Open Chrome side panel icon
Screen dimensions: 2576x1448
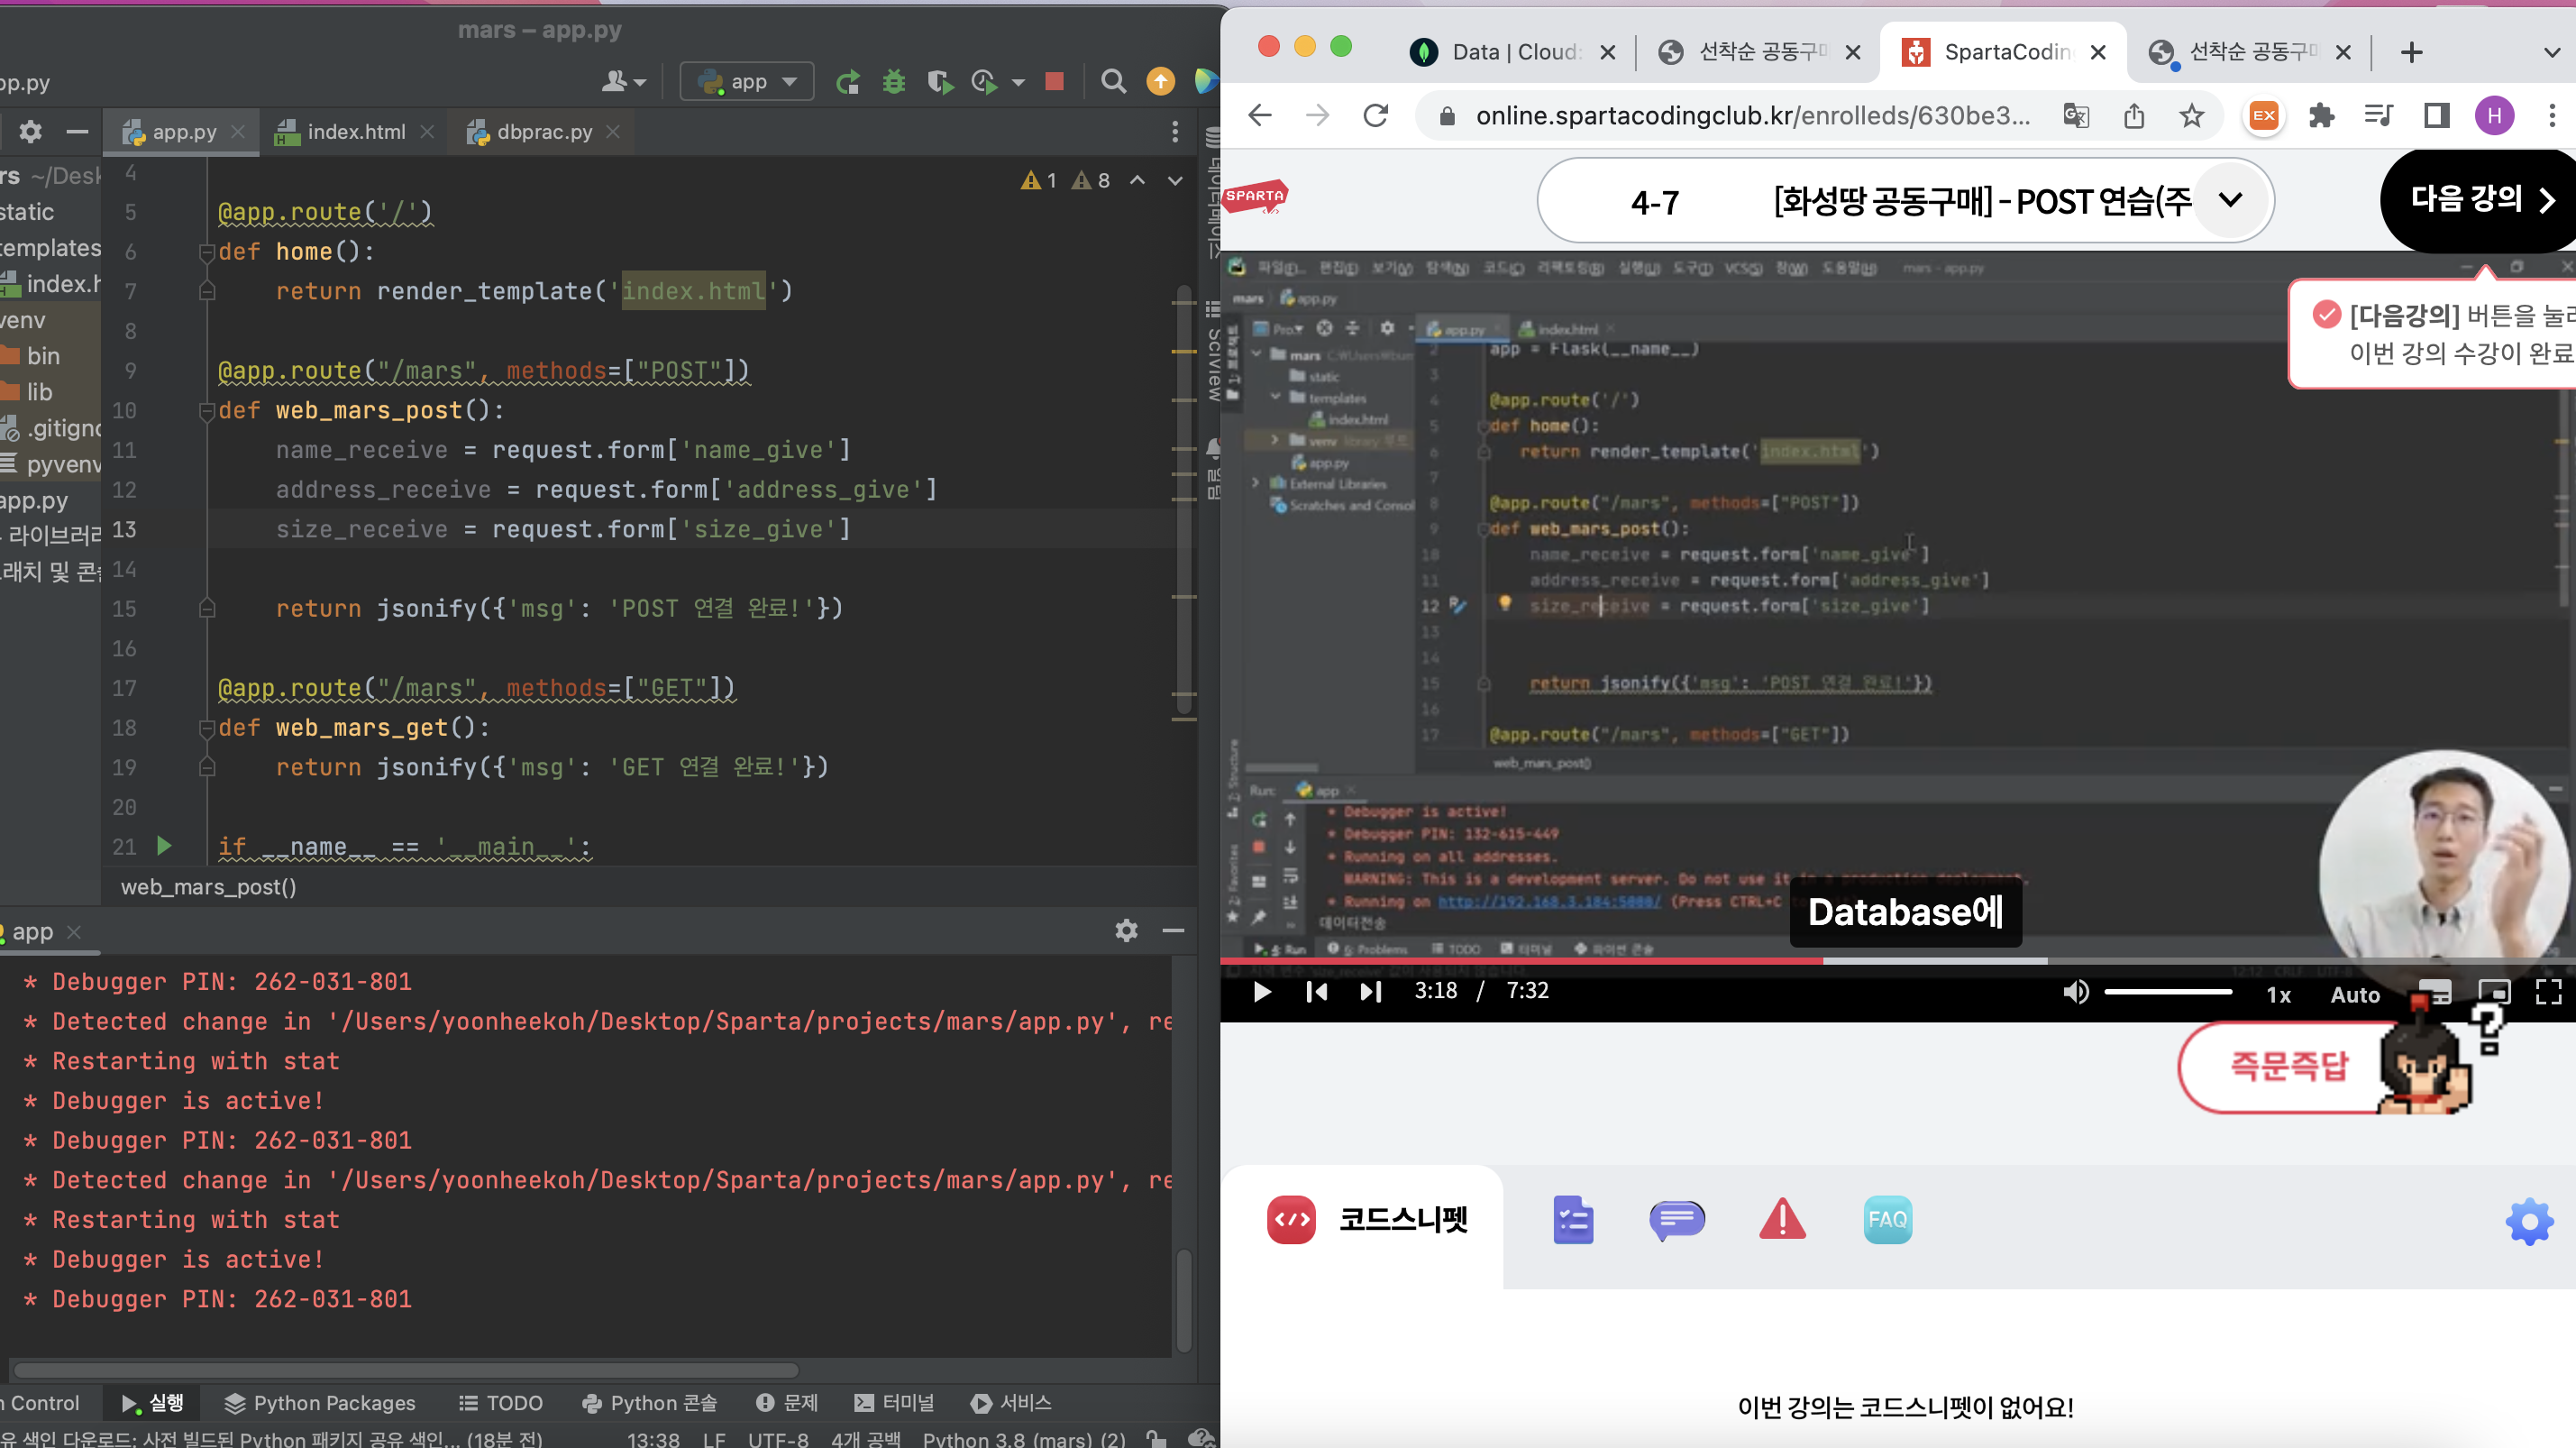2436,116
